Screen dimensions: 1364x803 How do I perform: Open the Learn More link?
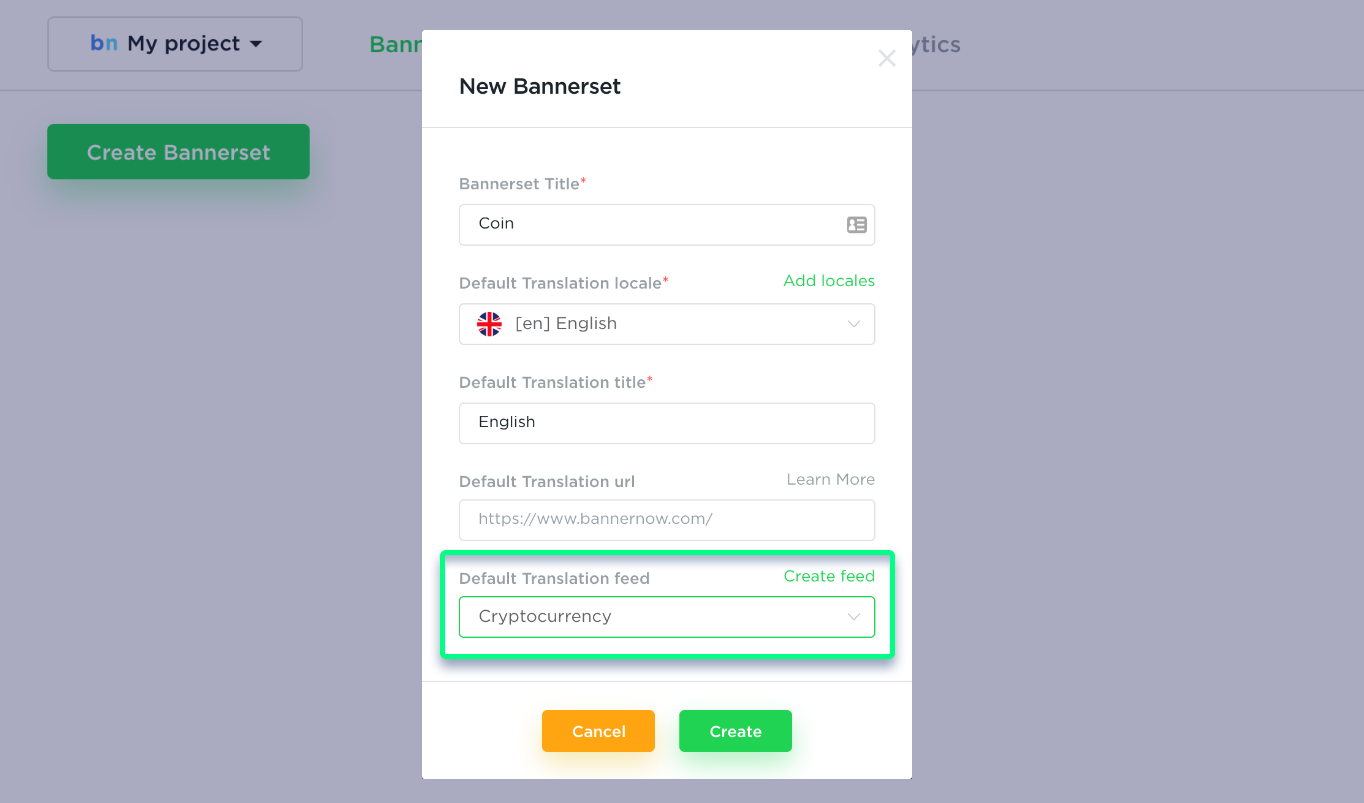pyautogui.click(x=830, y=480)
